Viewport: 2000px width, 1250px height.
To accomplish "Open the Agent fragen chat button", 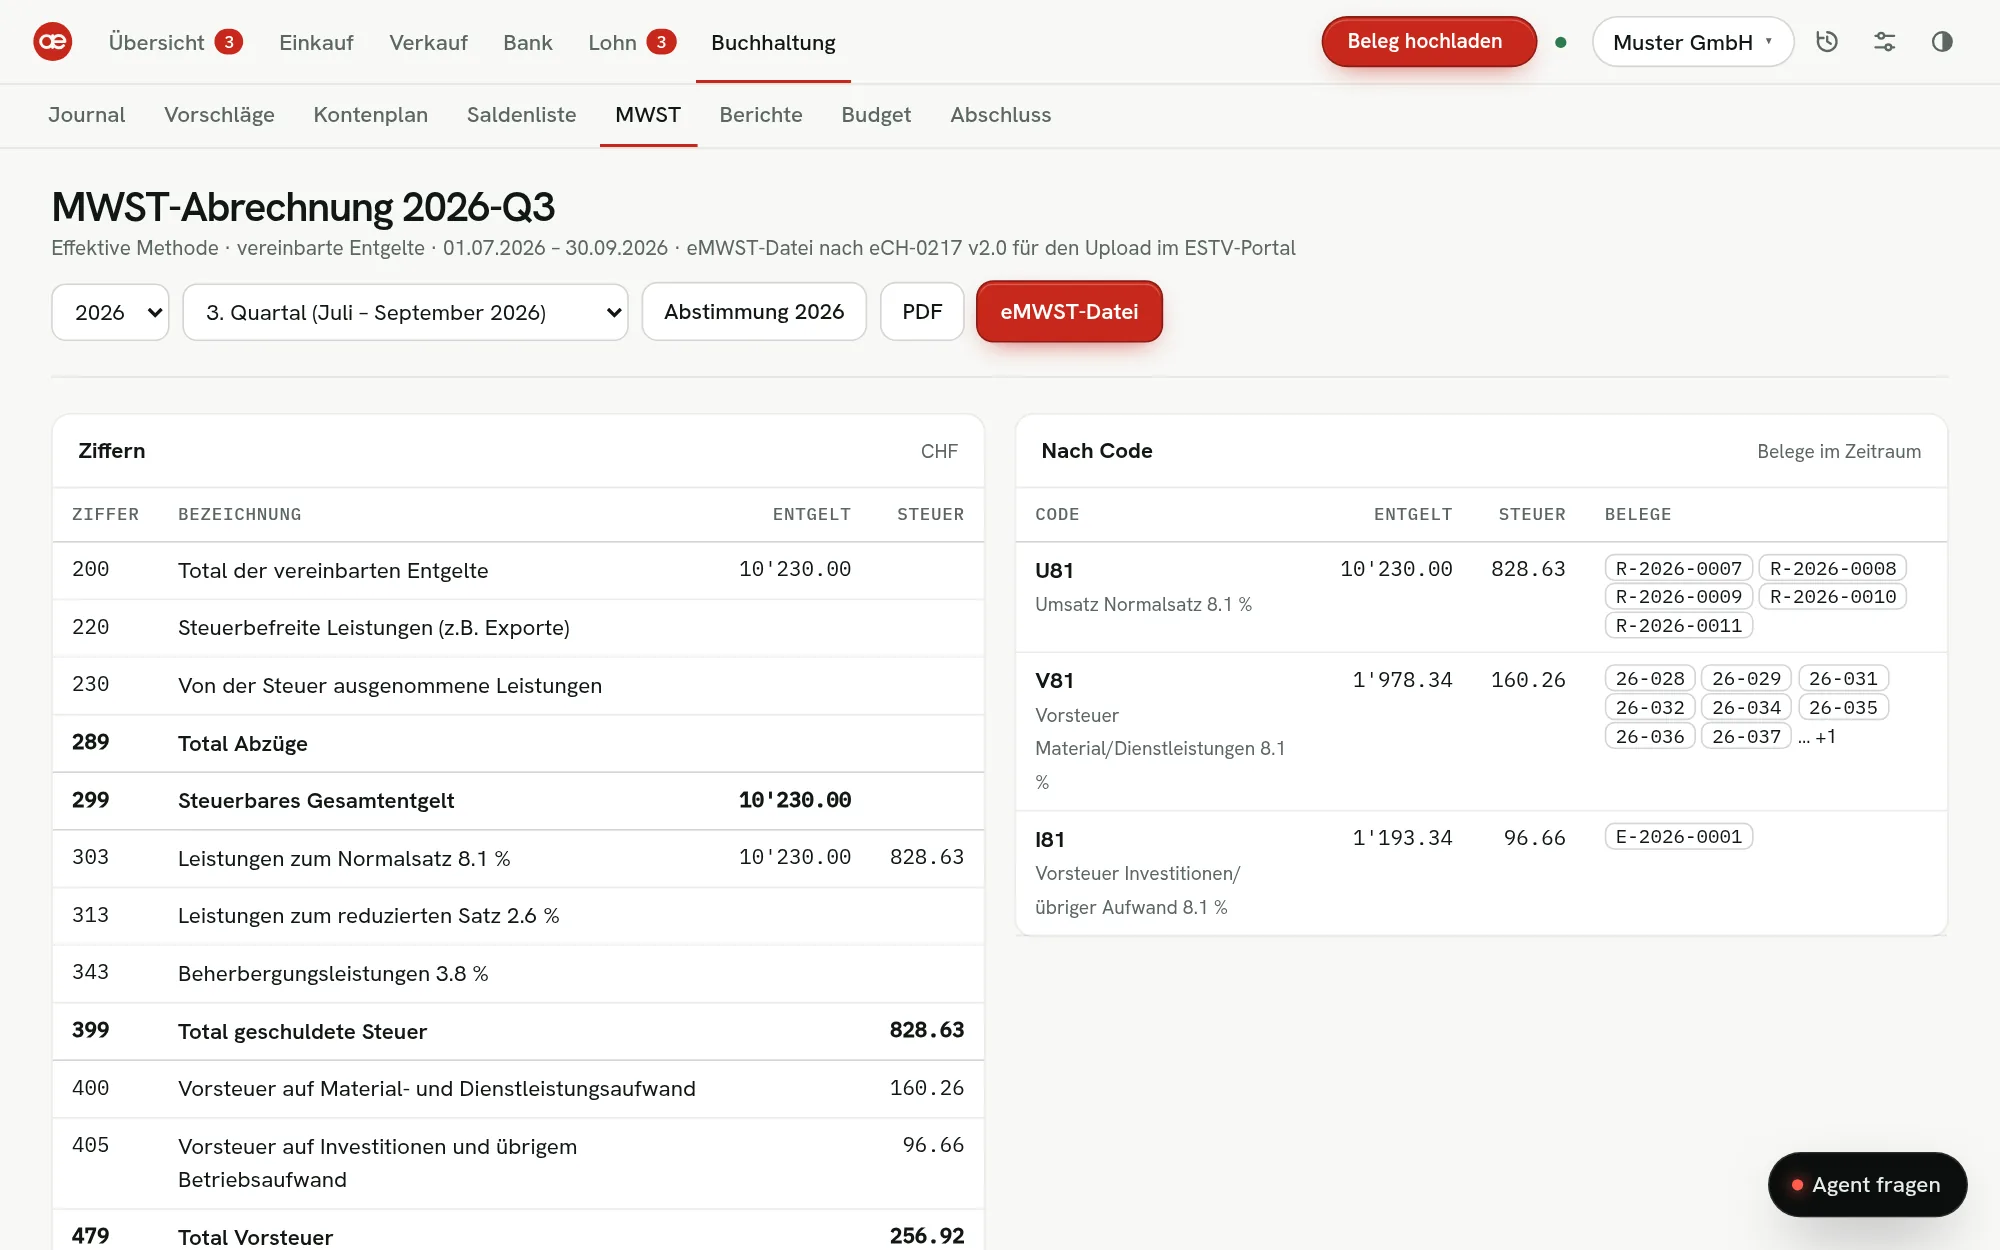I will 1867,1185.
